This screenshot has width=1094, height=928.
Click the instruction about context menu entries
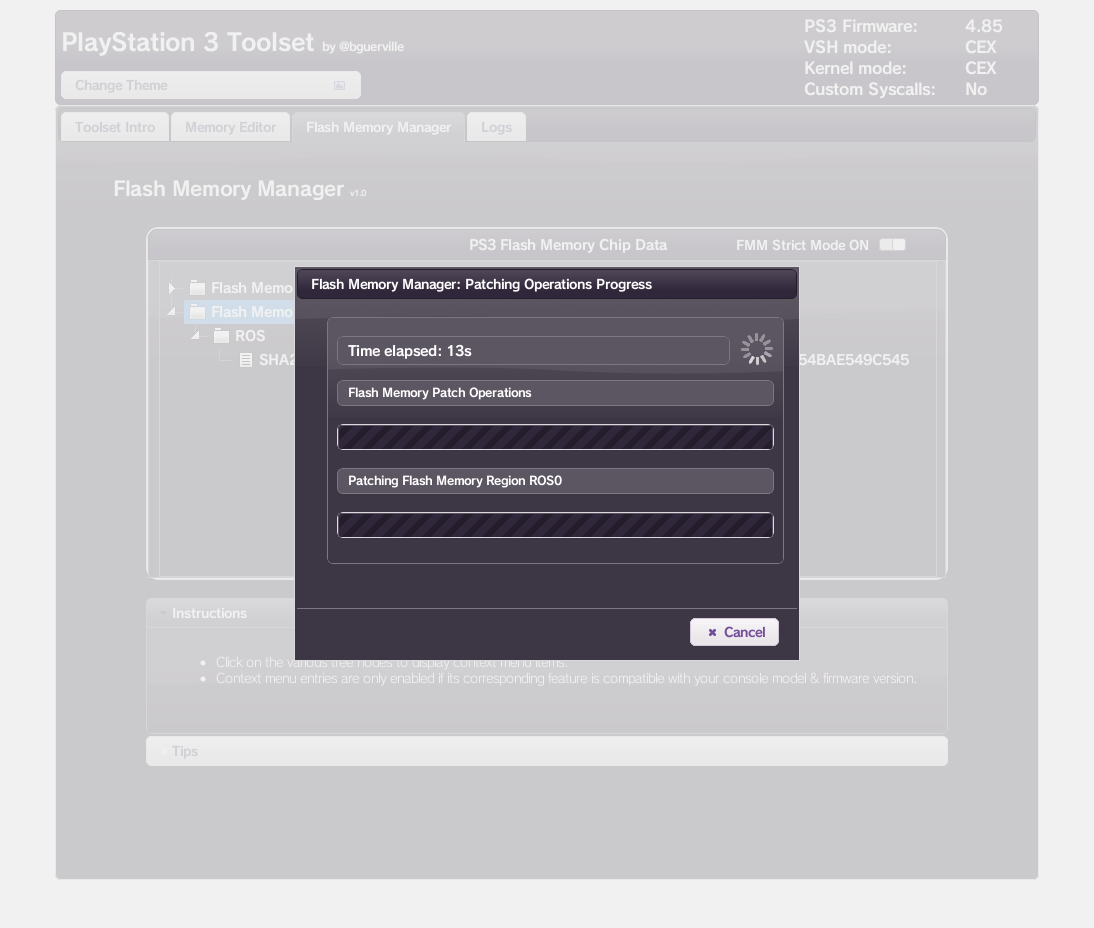(566, 678)
